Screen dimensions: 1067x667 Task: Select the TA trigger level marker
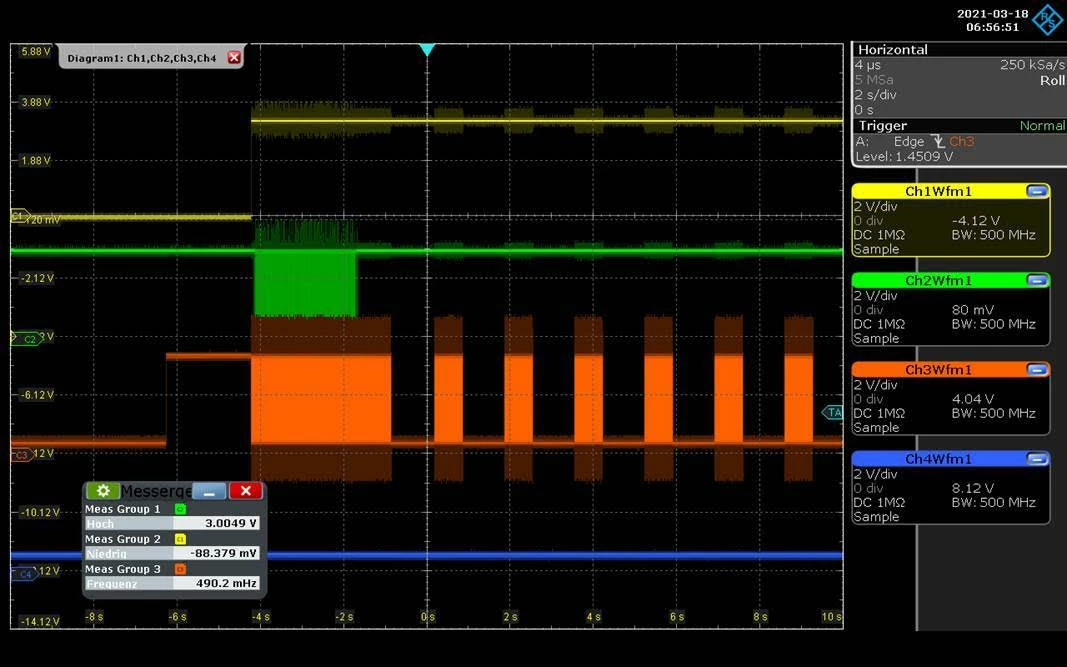point(833,412)
